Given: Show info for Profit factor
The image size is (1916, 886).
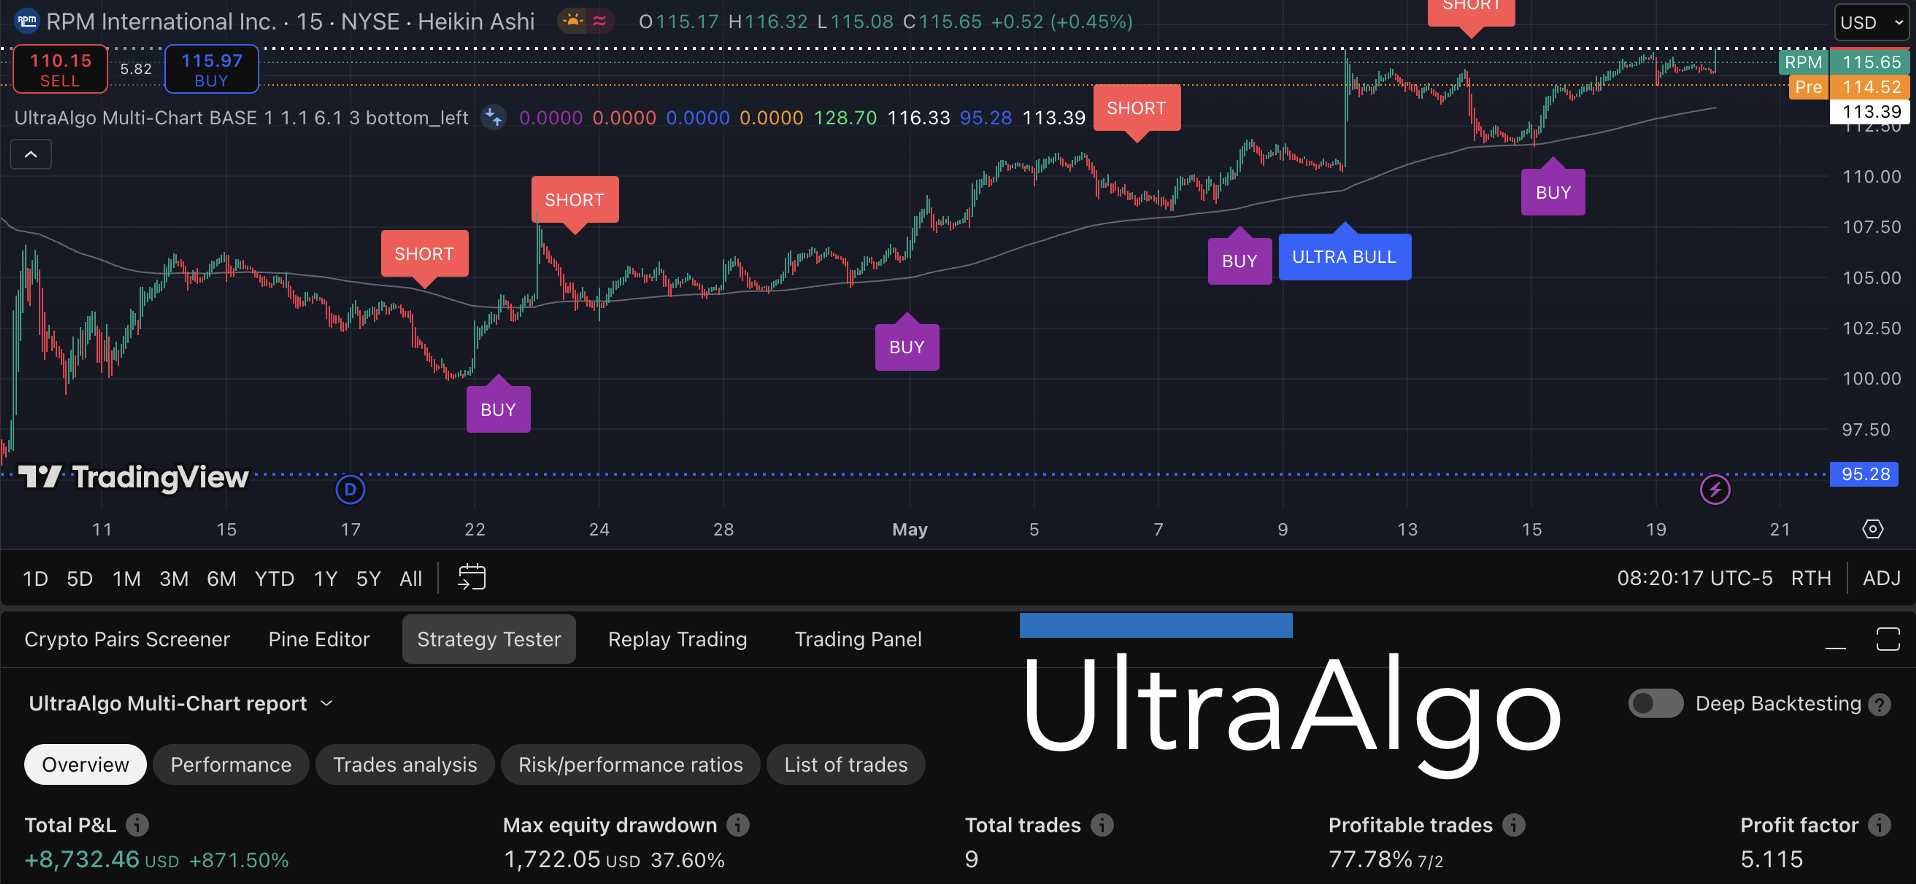Looking at the screenshot, I should click(1880, 825).
